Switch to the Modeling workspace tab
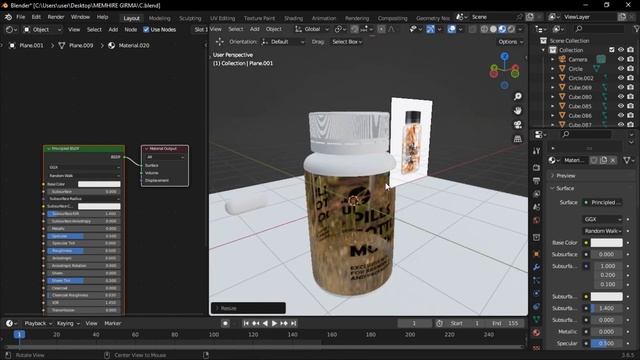The image size is (640, 360). [160, 18]
